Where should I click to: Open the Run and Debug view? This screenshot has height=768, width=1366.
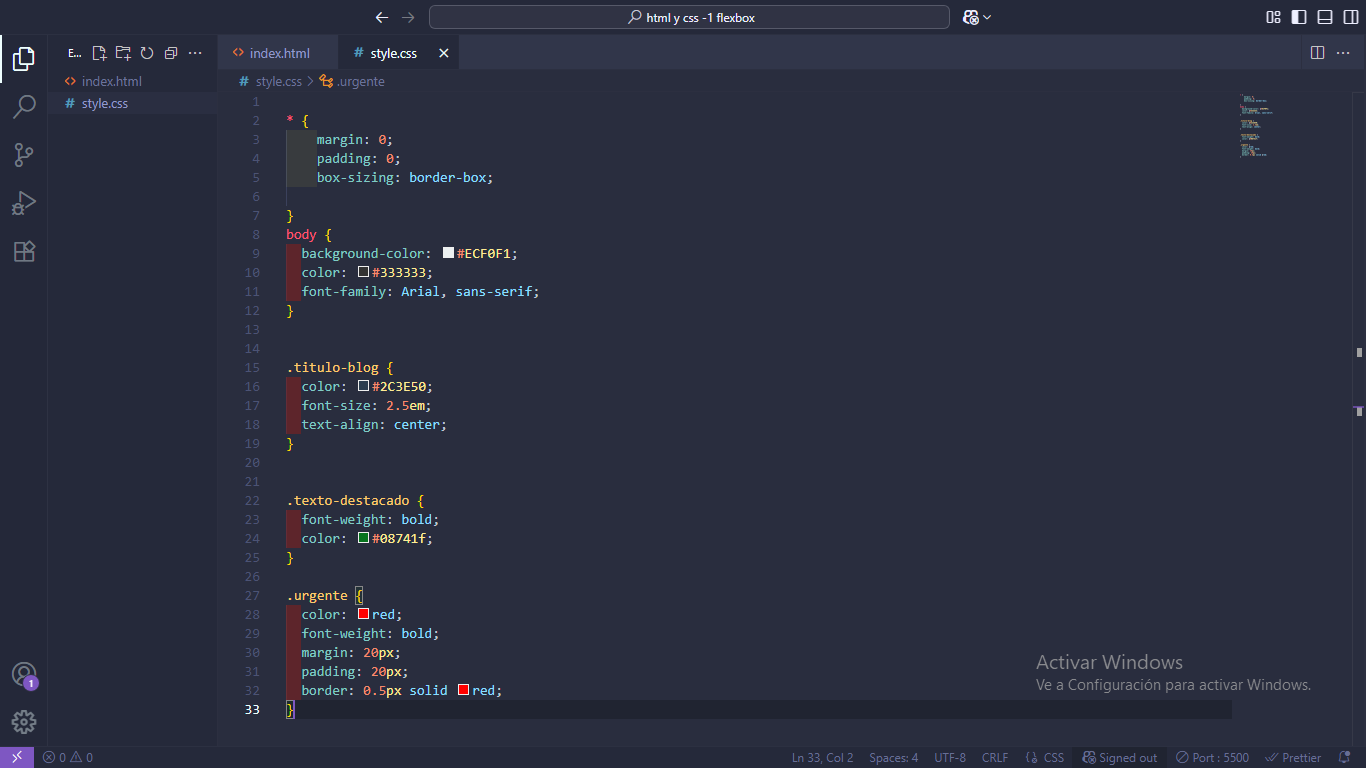(x=24, y=203)
